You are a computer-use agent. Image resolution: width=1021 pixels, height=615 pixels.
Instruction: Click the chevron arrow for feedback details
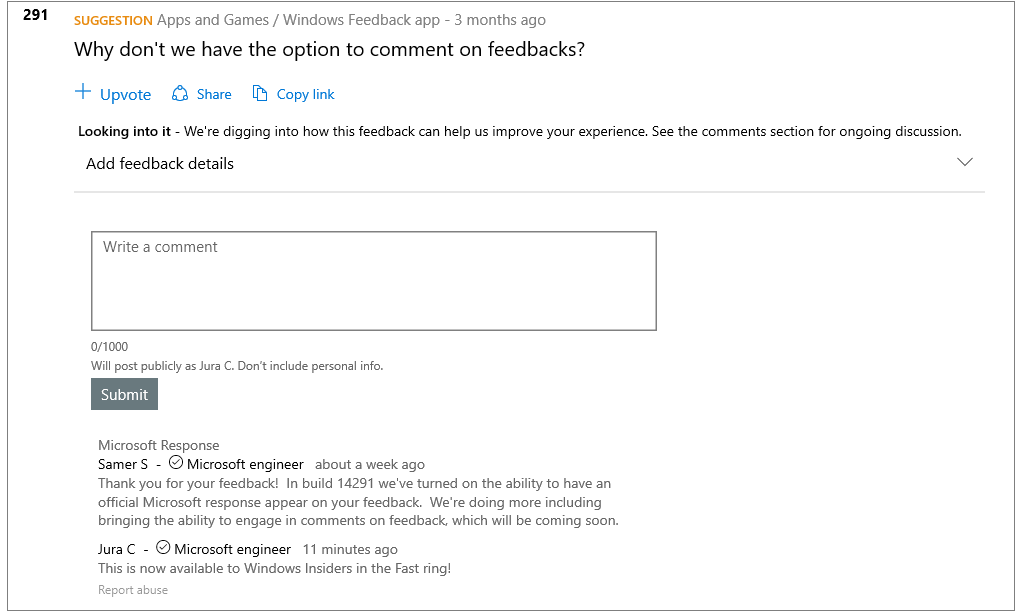pos(964,162)
